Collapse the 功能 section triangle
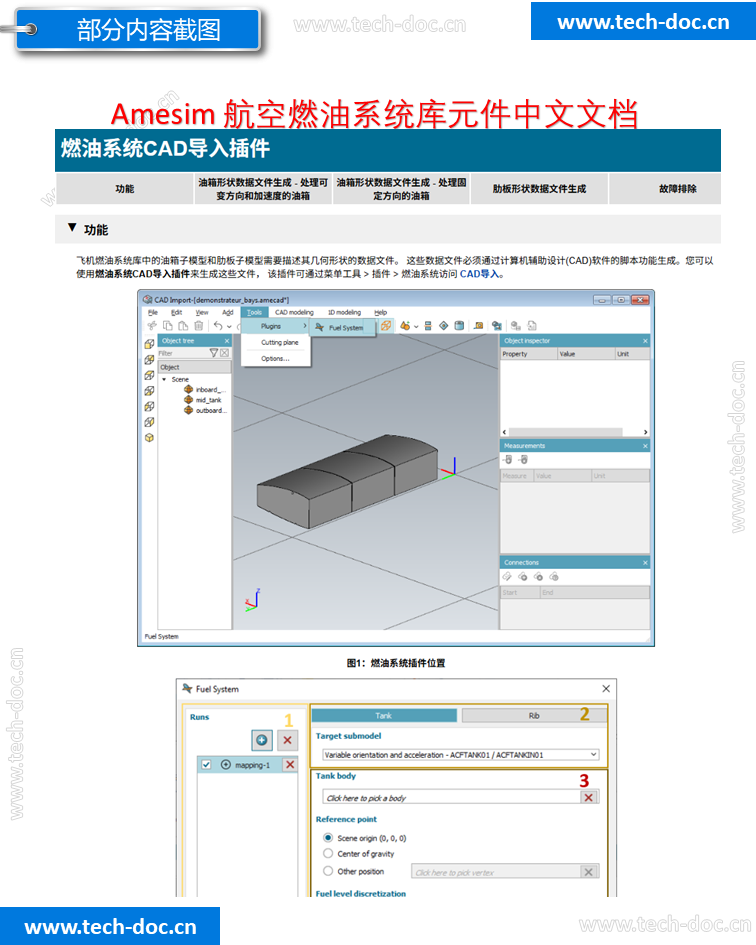This screenshot has height=945, width=756. pyautogui.click(x=72, y=227)
